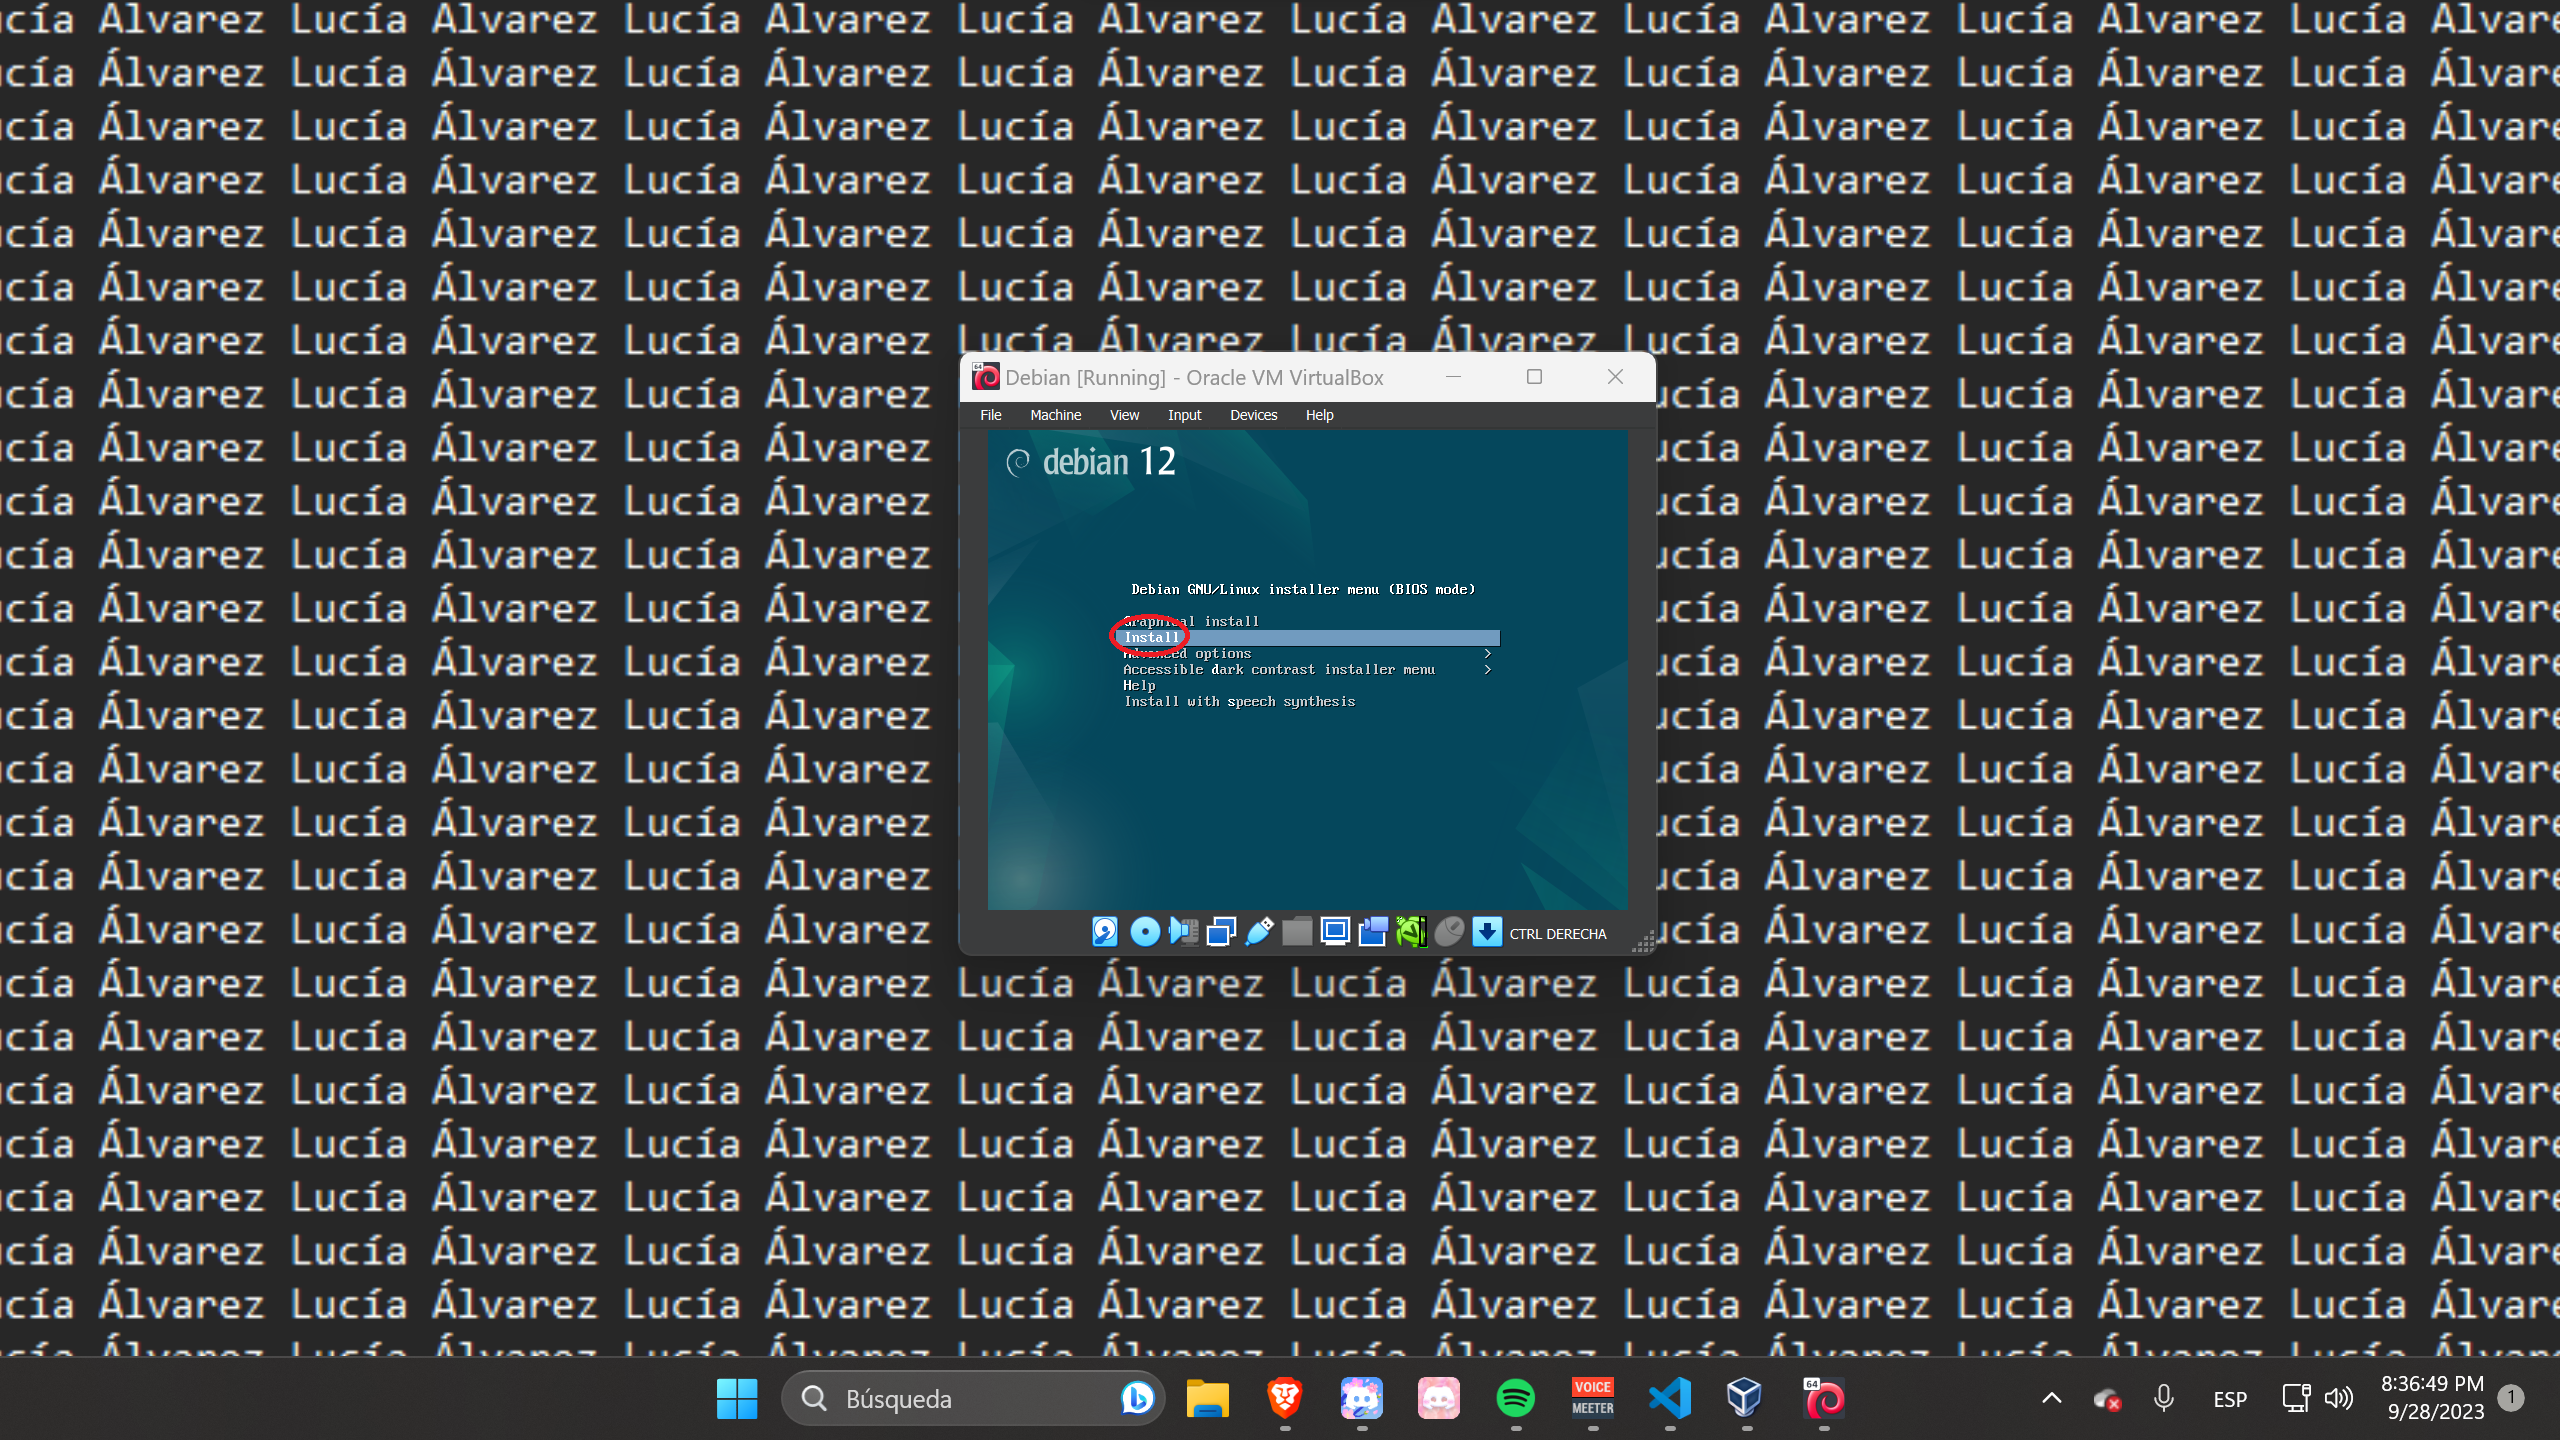Viewport: 2560px width, 1440px height.
Task: Open the Devices menu in VirtualBox
Action: pos(1253,414)
